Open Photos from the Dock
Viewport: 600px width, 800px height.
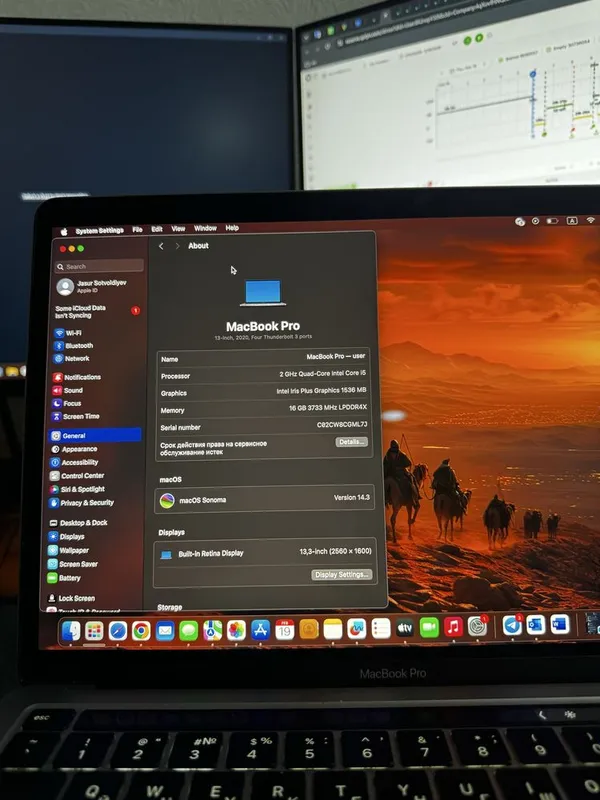(236, 631)
